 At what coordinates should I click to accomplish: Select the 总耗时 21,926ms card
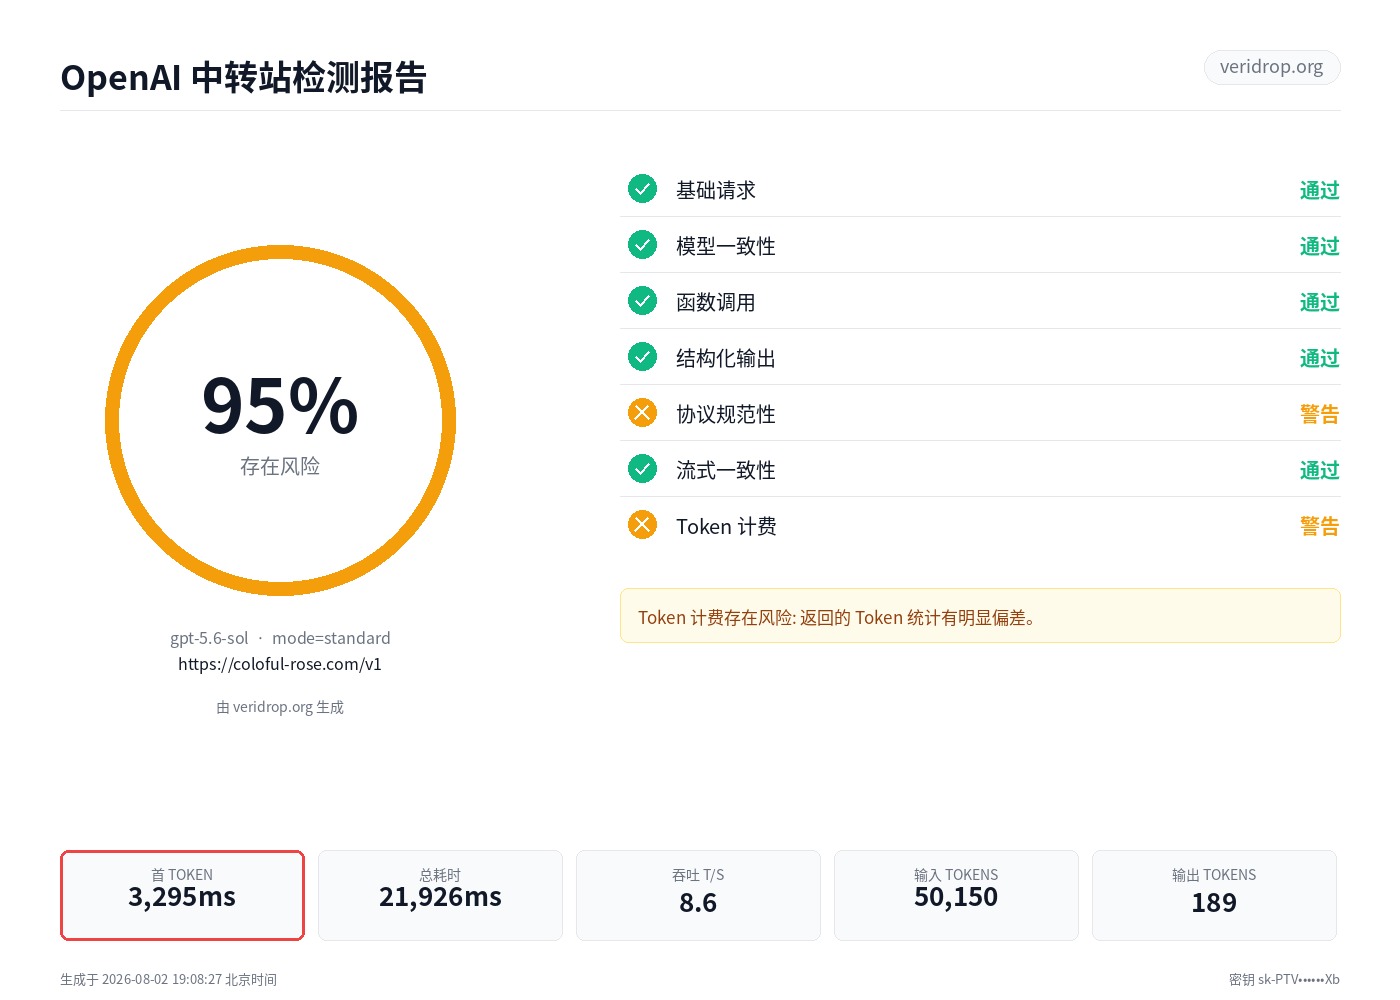coord(440,895)
